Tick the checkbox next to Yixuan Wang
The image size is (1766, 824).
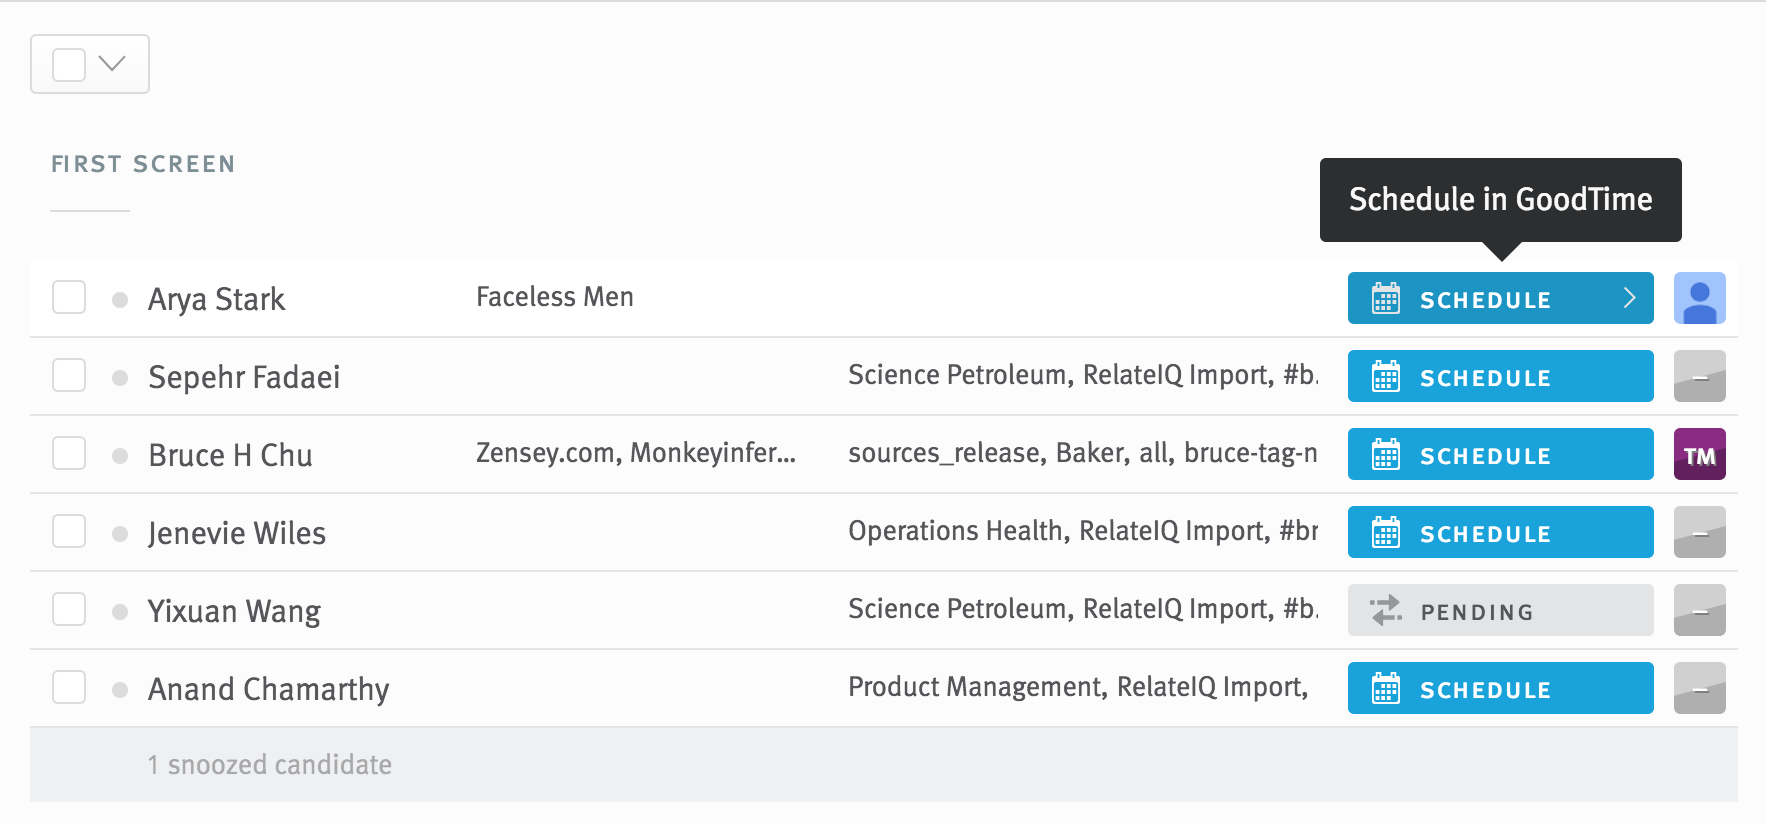point(69,609)
